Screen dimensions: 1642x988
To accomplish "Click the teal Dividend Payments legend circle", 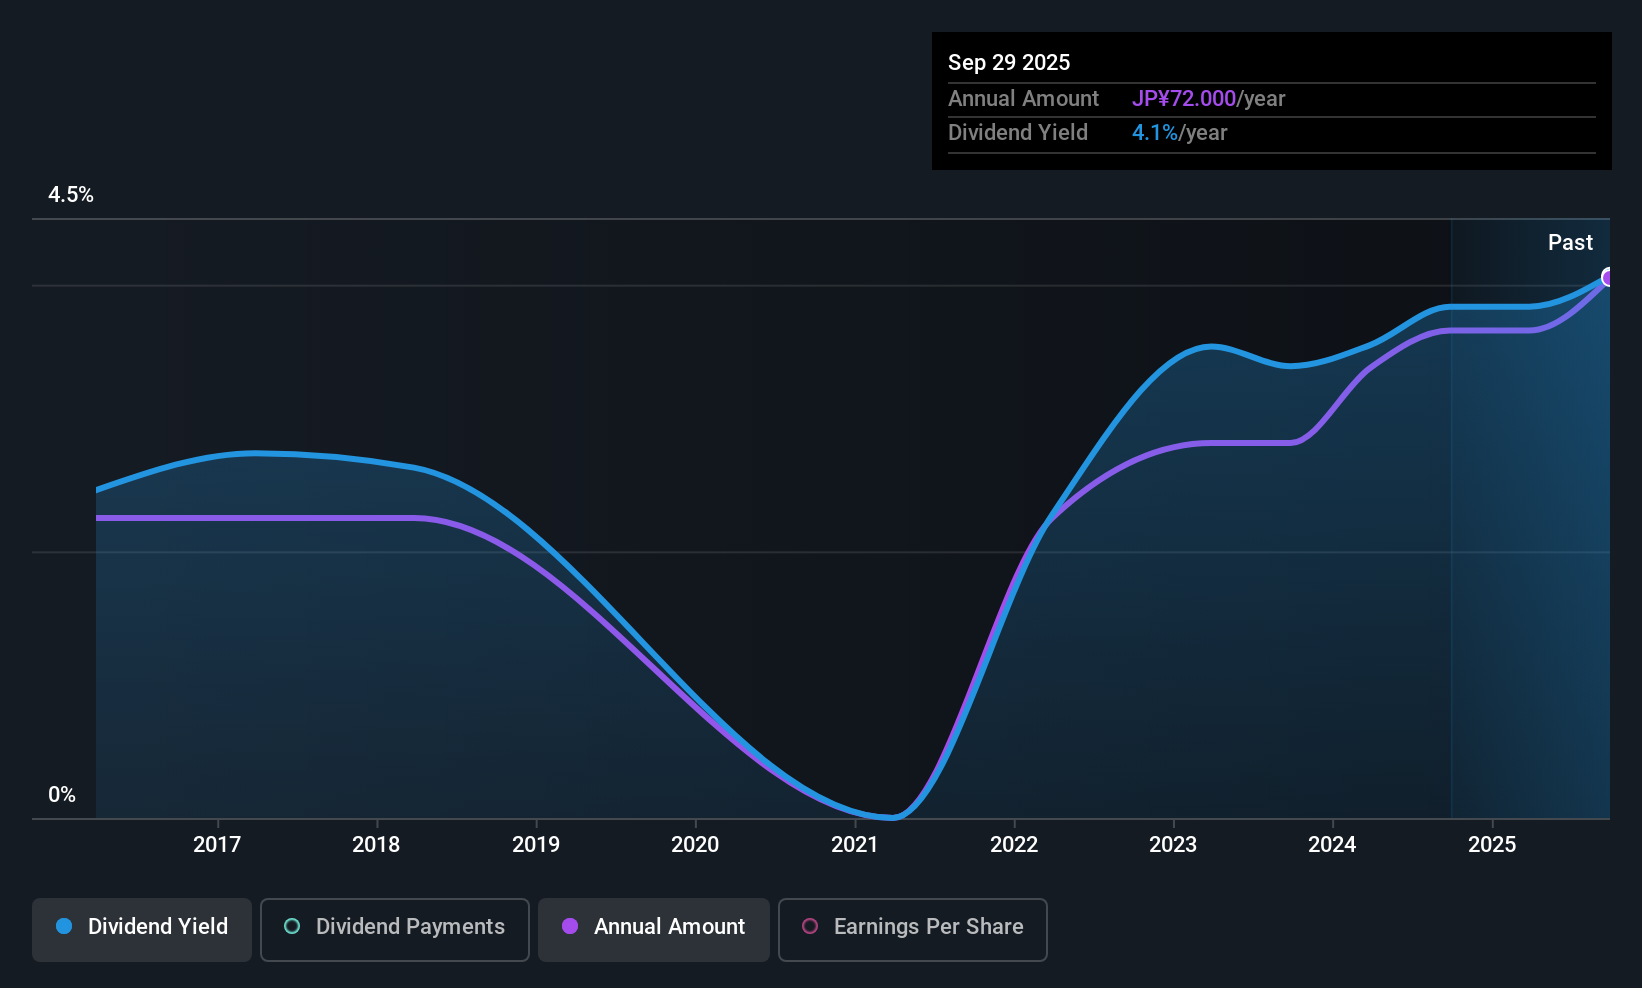I will click(x=292, y=926).
